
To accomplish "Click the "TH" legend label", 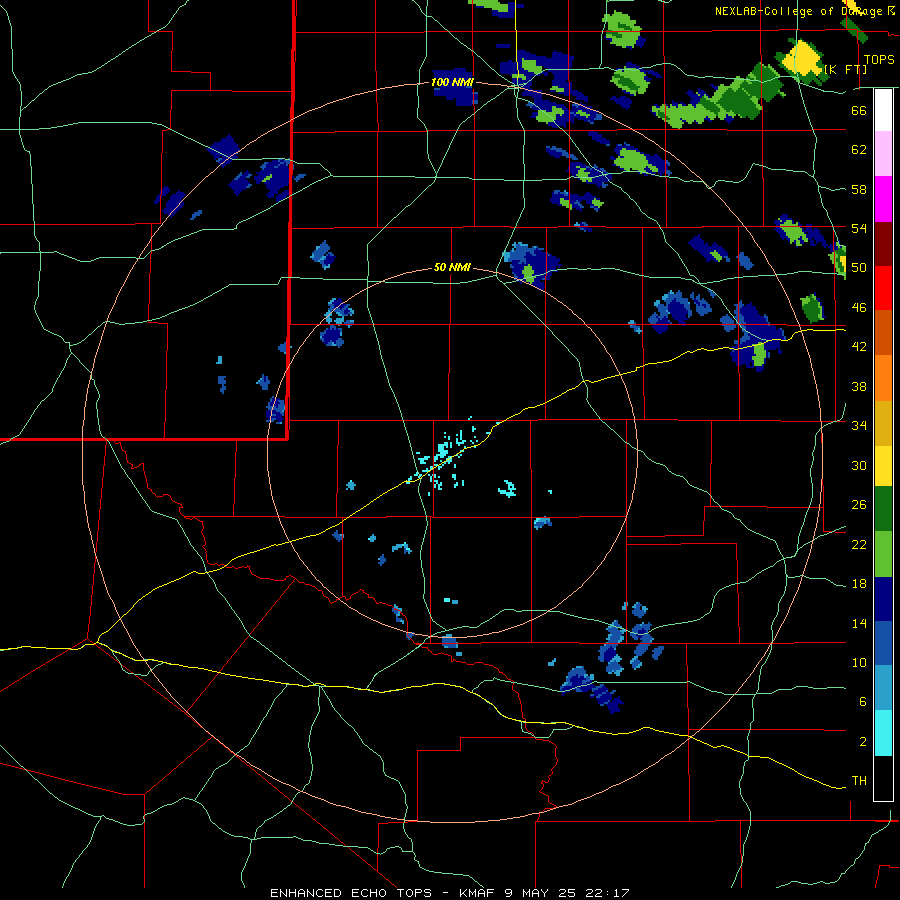I will (859, 781).
